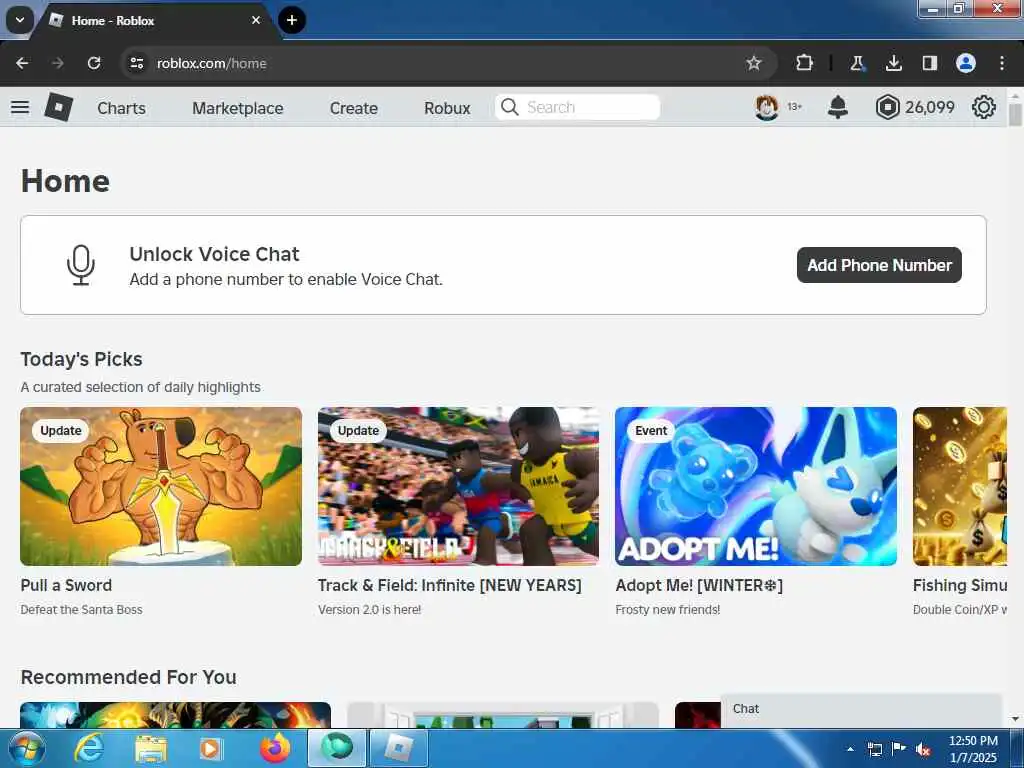1024x768 pixels.
Task: Select the Robux menu item
Action: 447,108
